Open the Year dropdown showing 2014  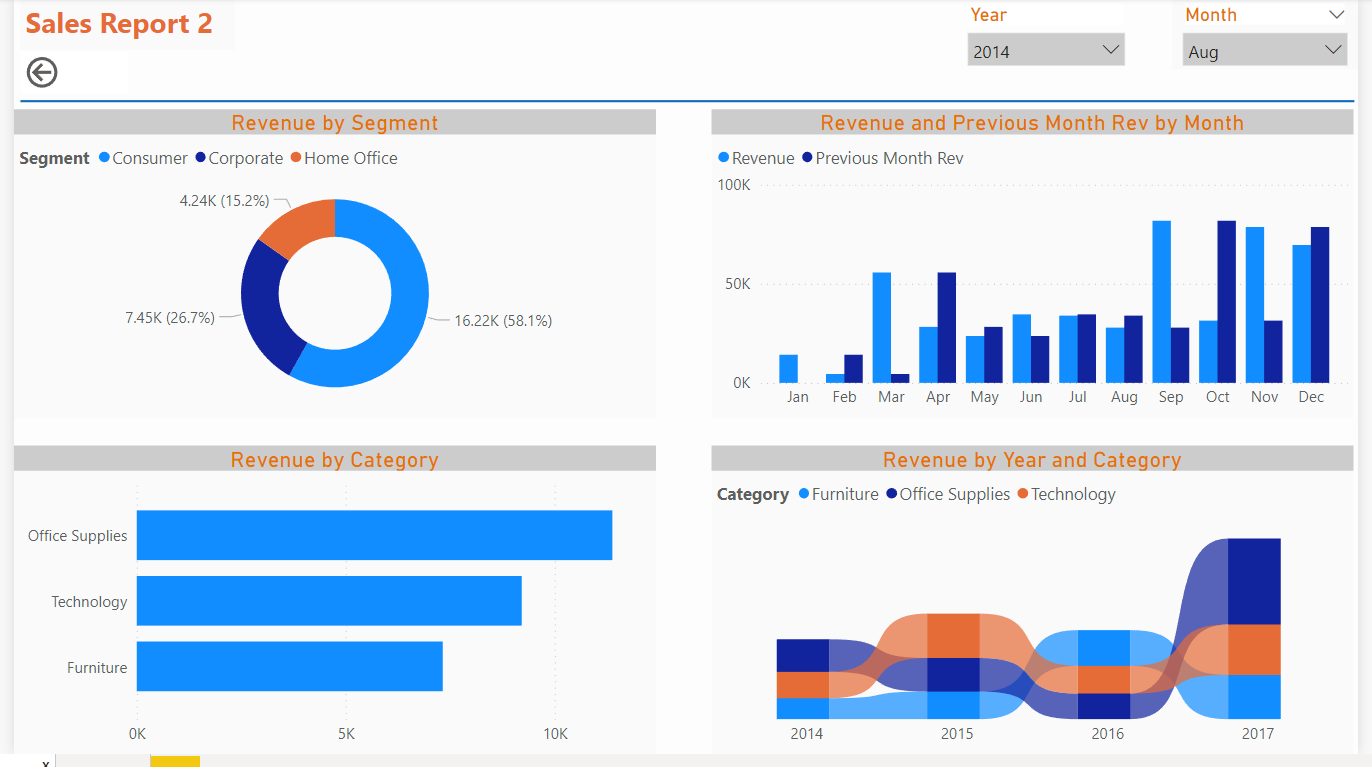coord(1046,50)
